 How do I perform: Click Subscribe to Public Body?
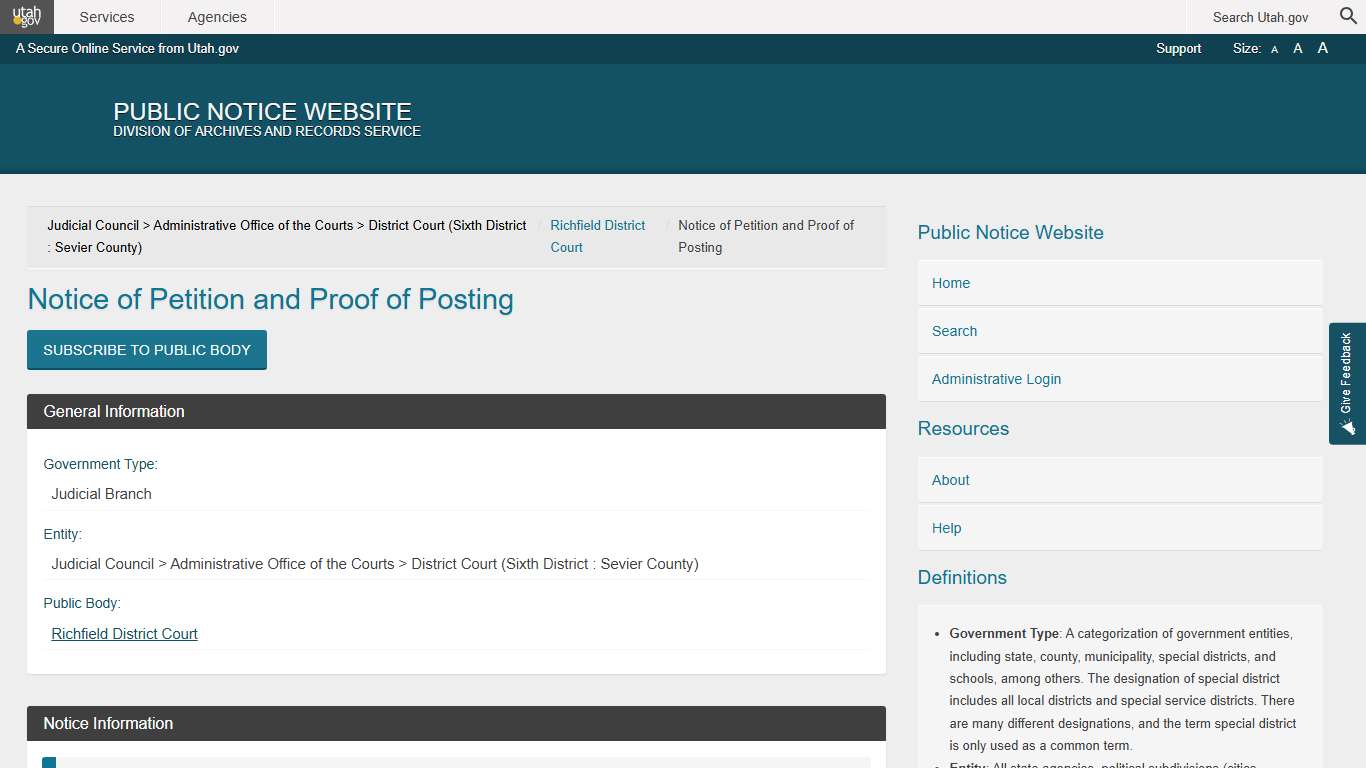[x=146, y=349]
